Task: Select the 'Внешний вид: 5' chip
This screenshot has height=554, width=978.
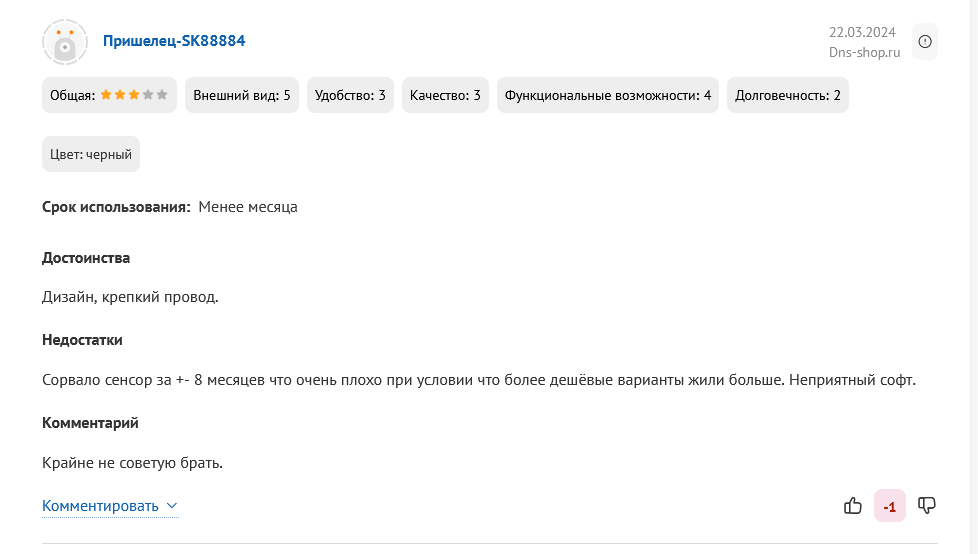Action: 242,95
